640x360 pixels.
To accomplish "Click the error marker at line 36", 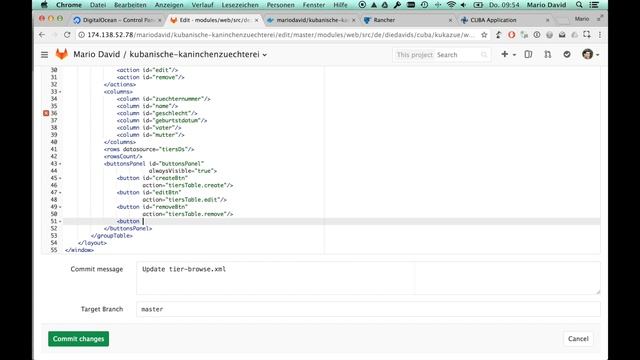I will point(46,113).
